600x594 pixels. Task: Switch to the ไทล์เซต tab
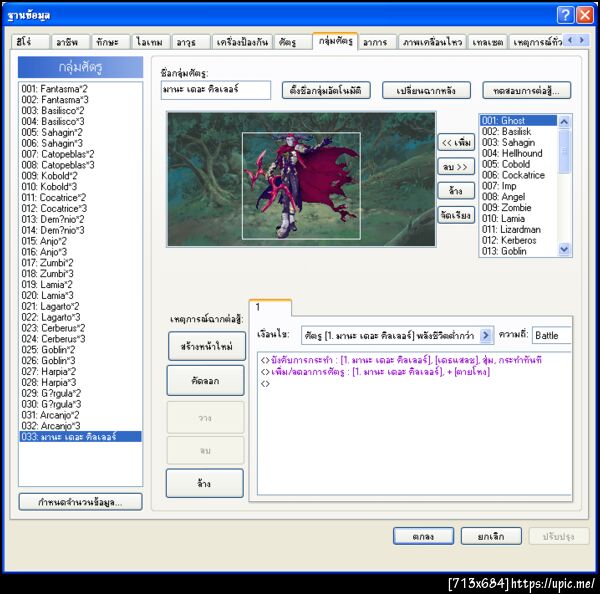pos(488,42)
